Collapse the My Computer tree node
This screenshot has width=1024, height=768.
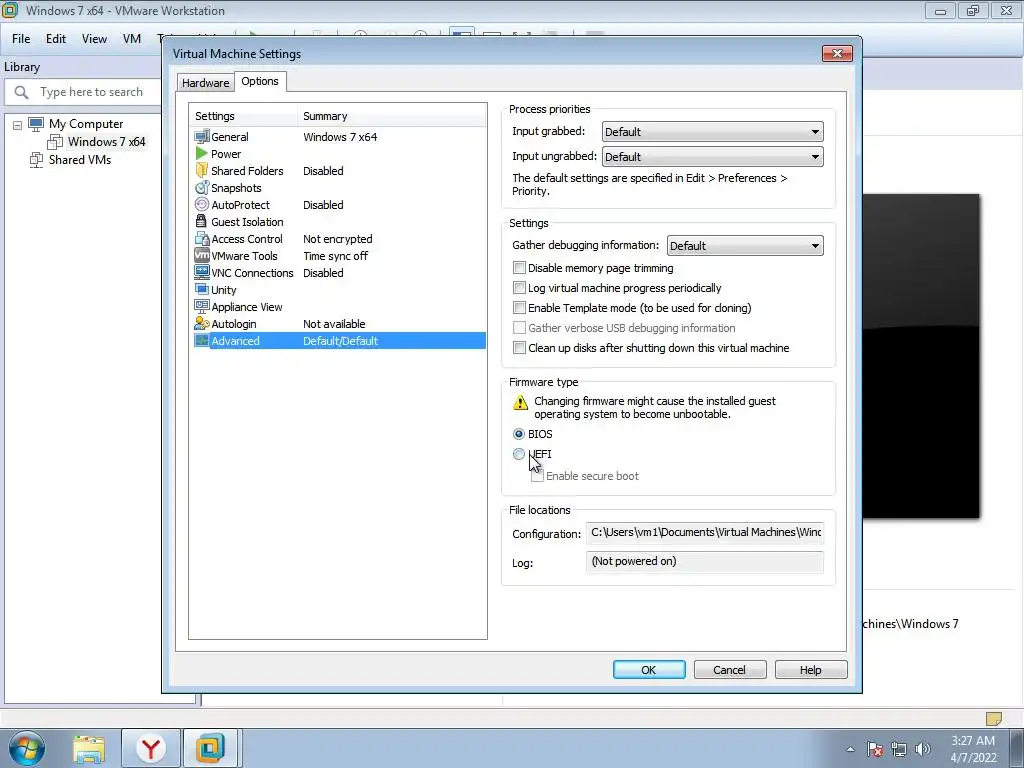[x=18, y=125]
